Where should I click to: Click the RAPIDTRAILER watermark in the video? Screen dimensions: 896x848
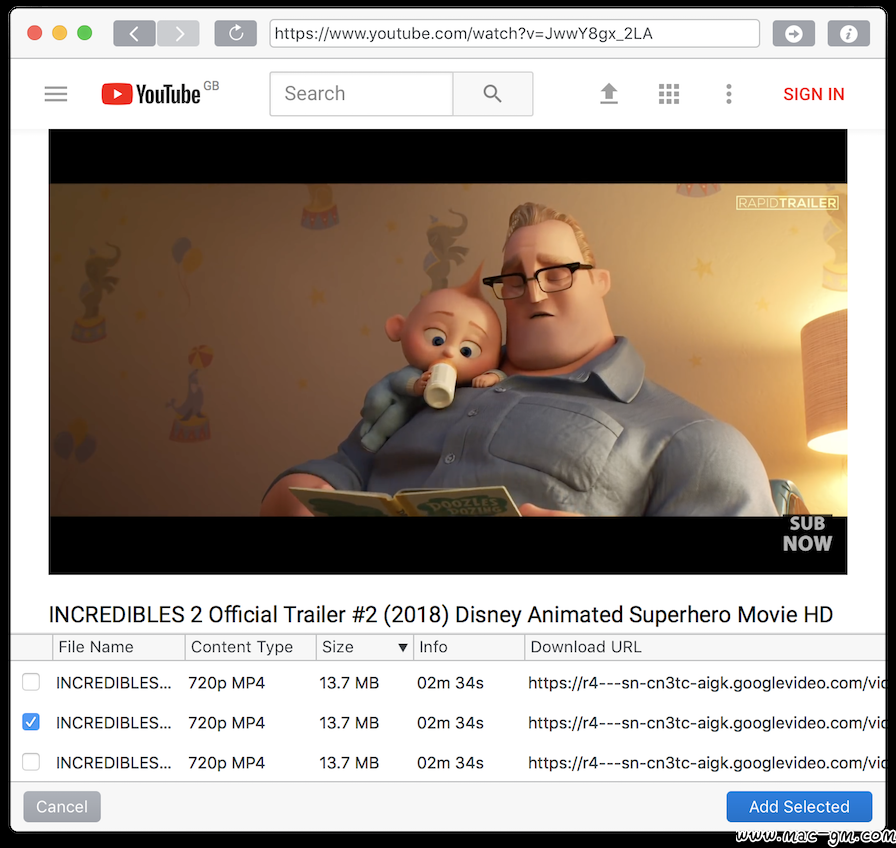787,203
